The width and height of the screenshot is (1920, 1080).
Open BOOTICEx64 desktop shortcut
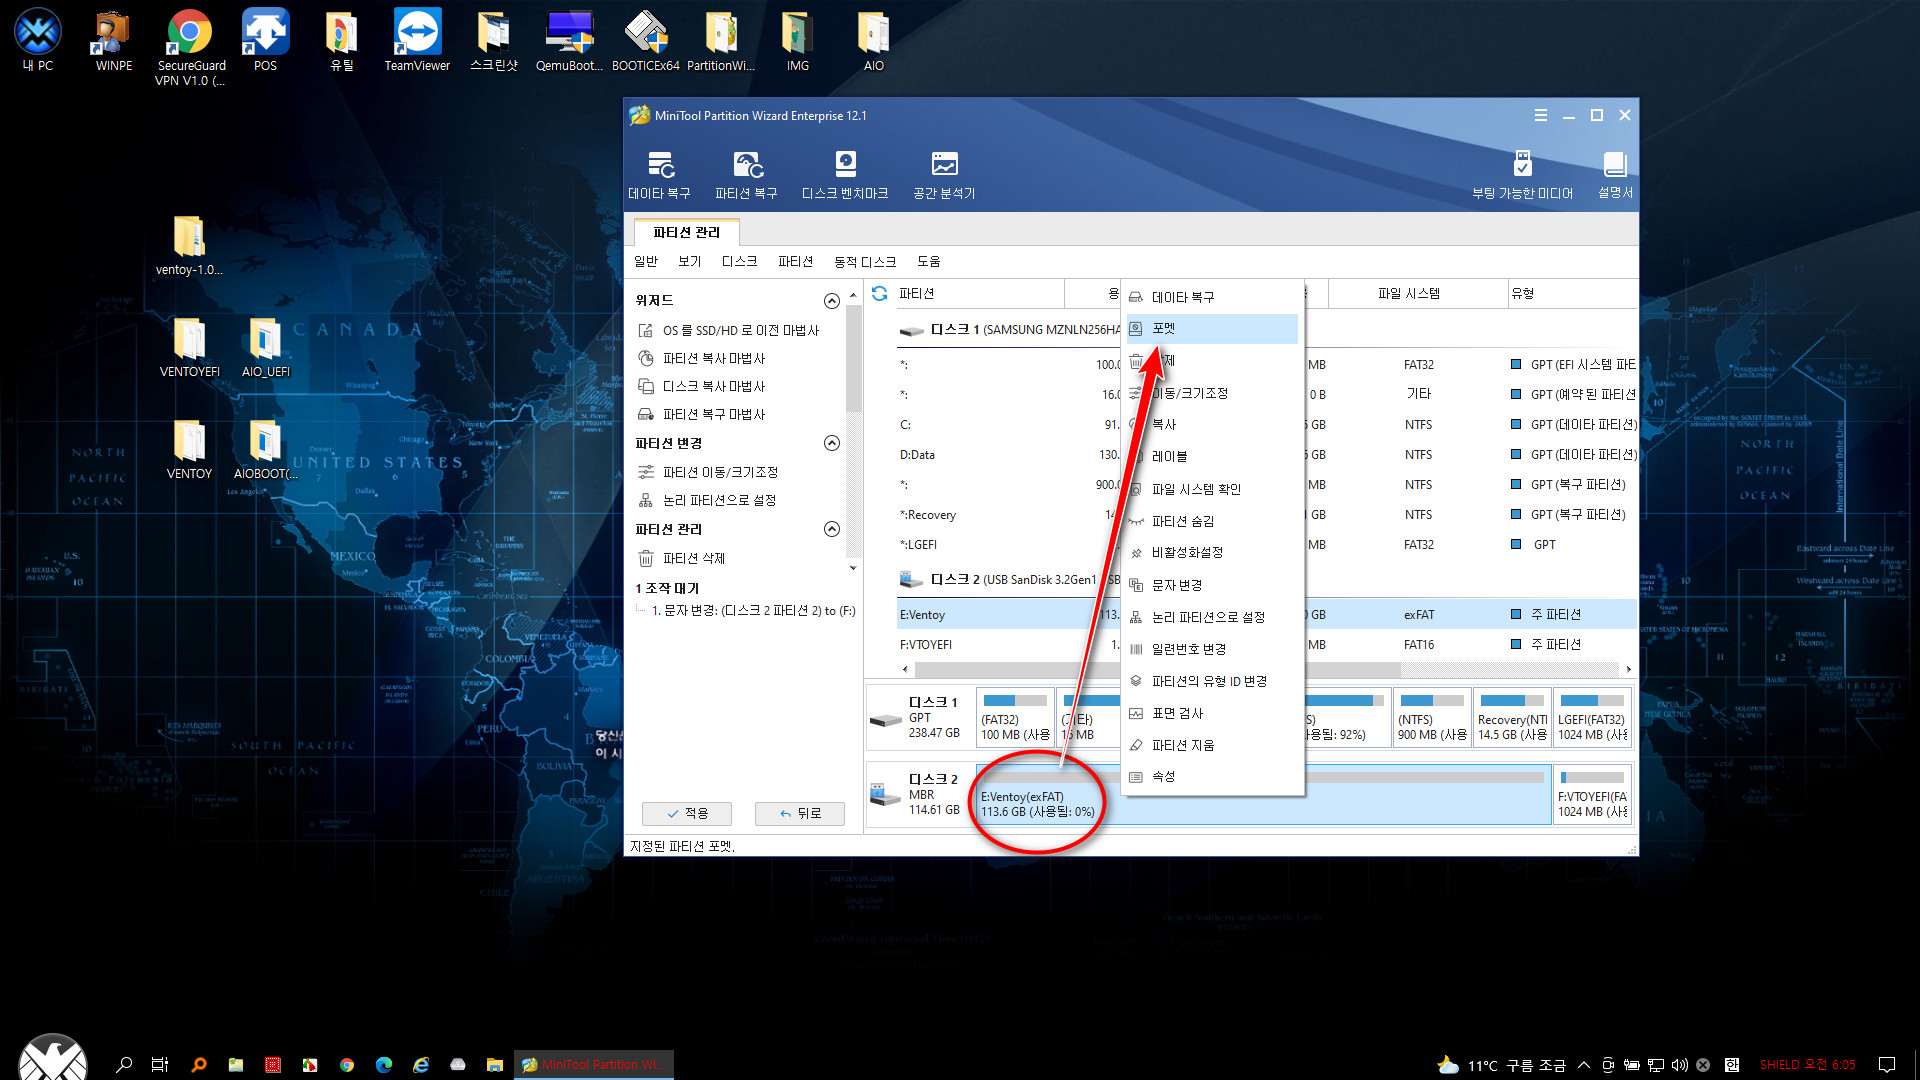coord(646,40)
